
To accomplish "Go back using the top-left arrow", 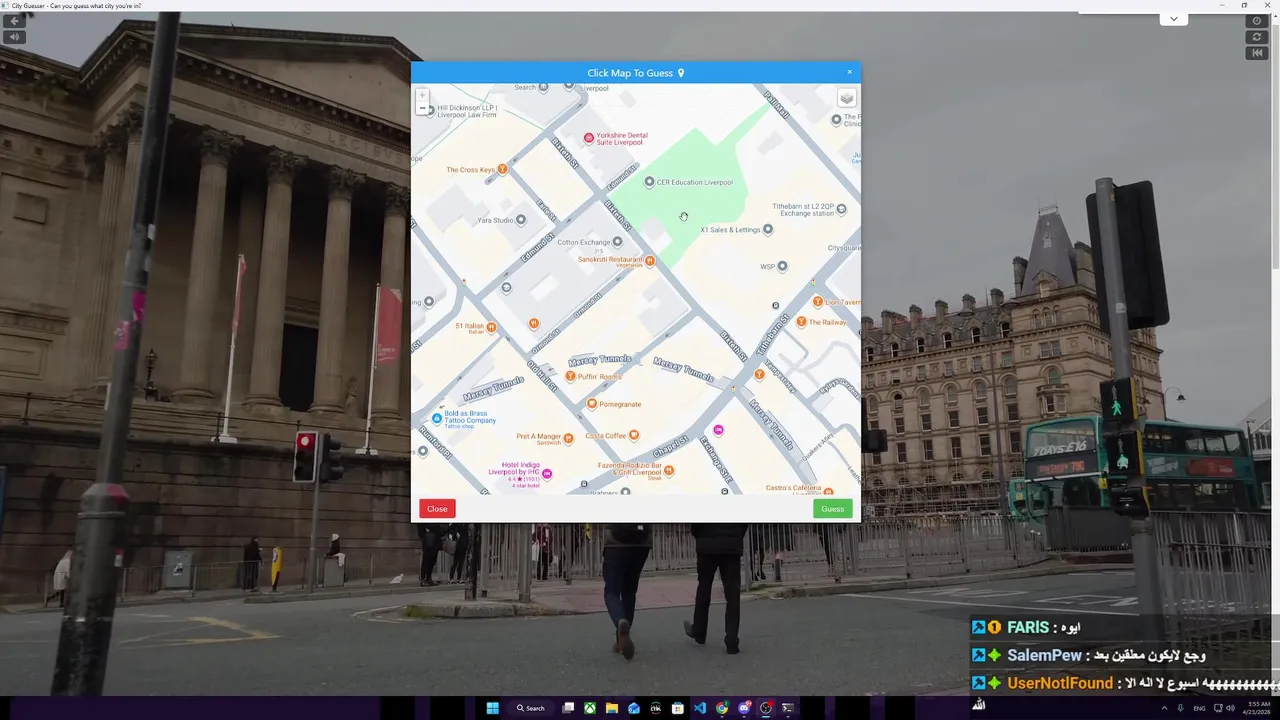I will (x=14, y=21).
